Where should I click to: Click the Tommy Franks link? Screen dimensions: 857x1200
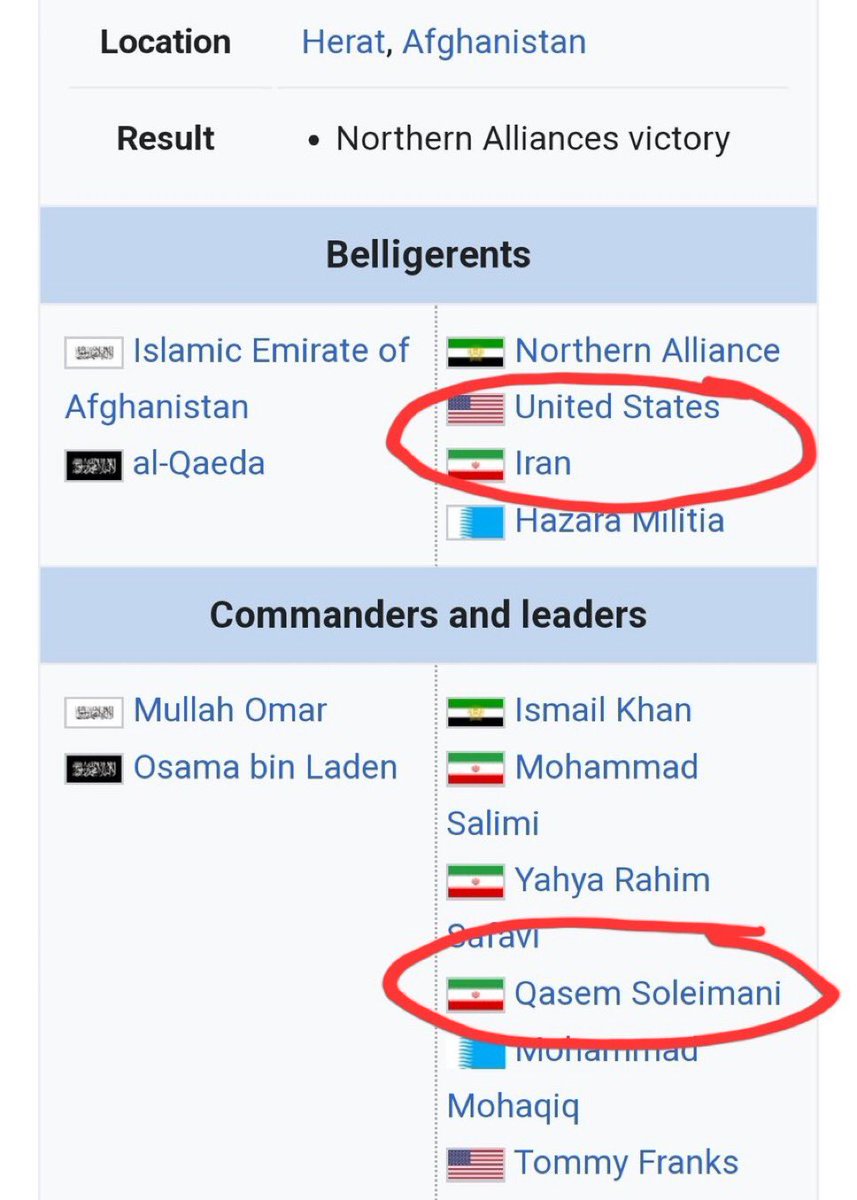coord(626,1163)
